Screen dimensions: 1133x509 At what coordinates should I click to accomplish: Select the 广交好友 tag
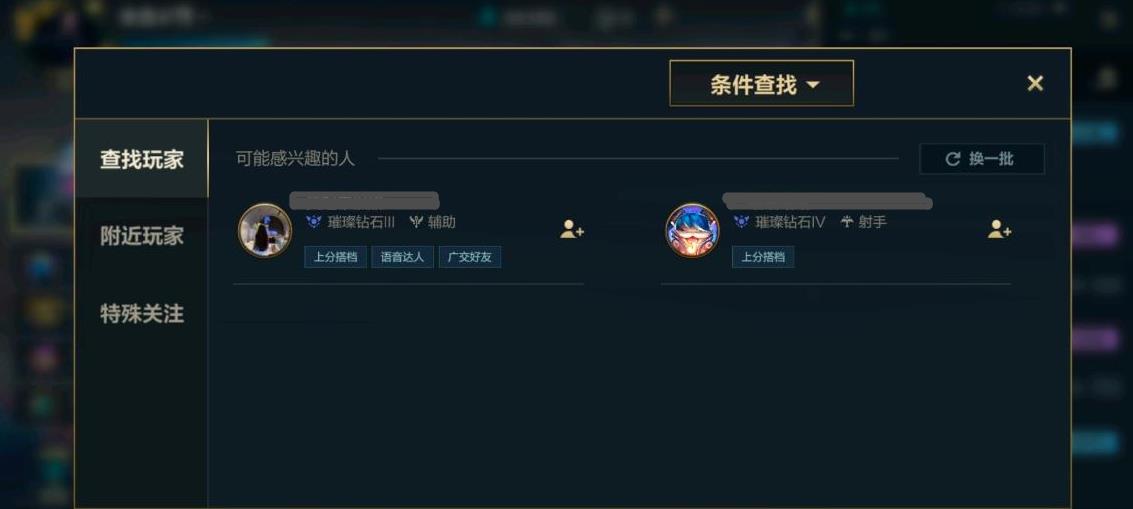(x=470, y=257)
